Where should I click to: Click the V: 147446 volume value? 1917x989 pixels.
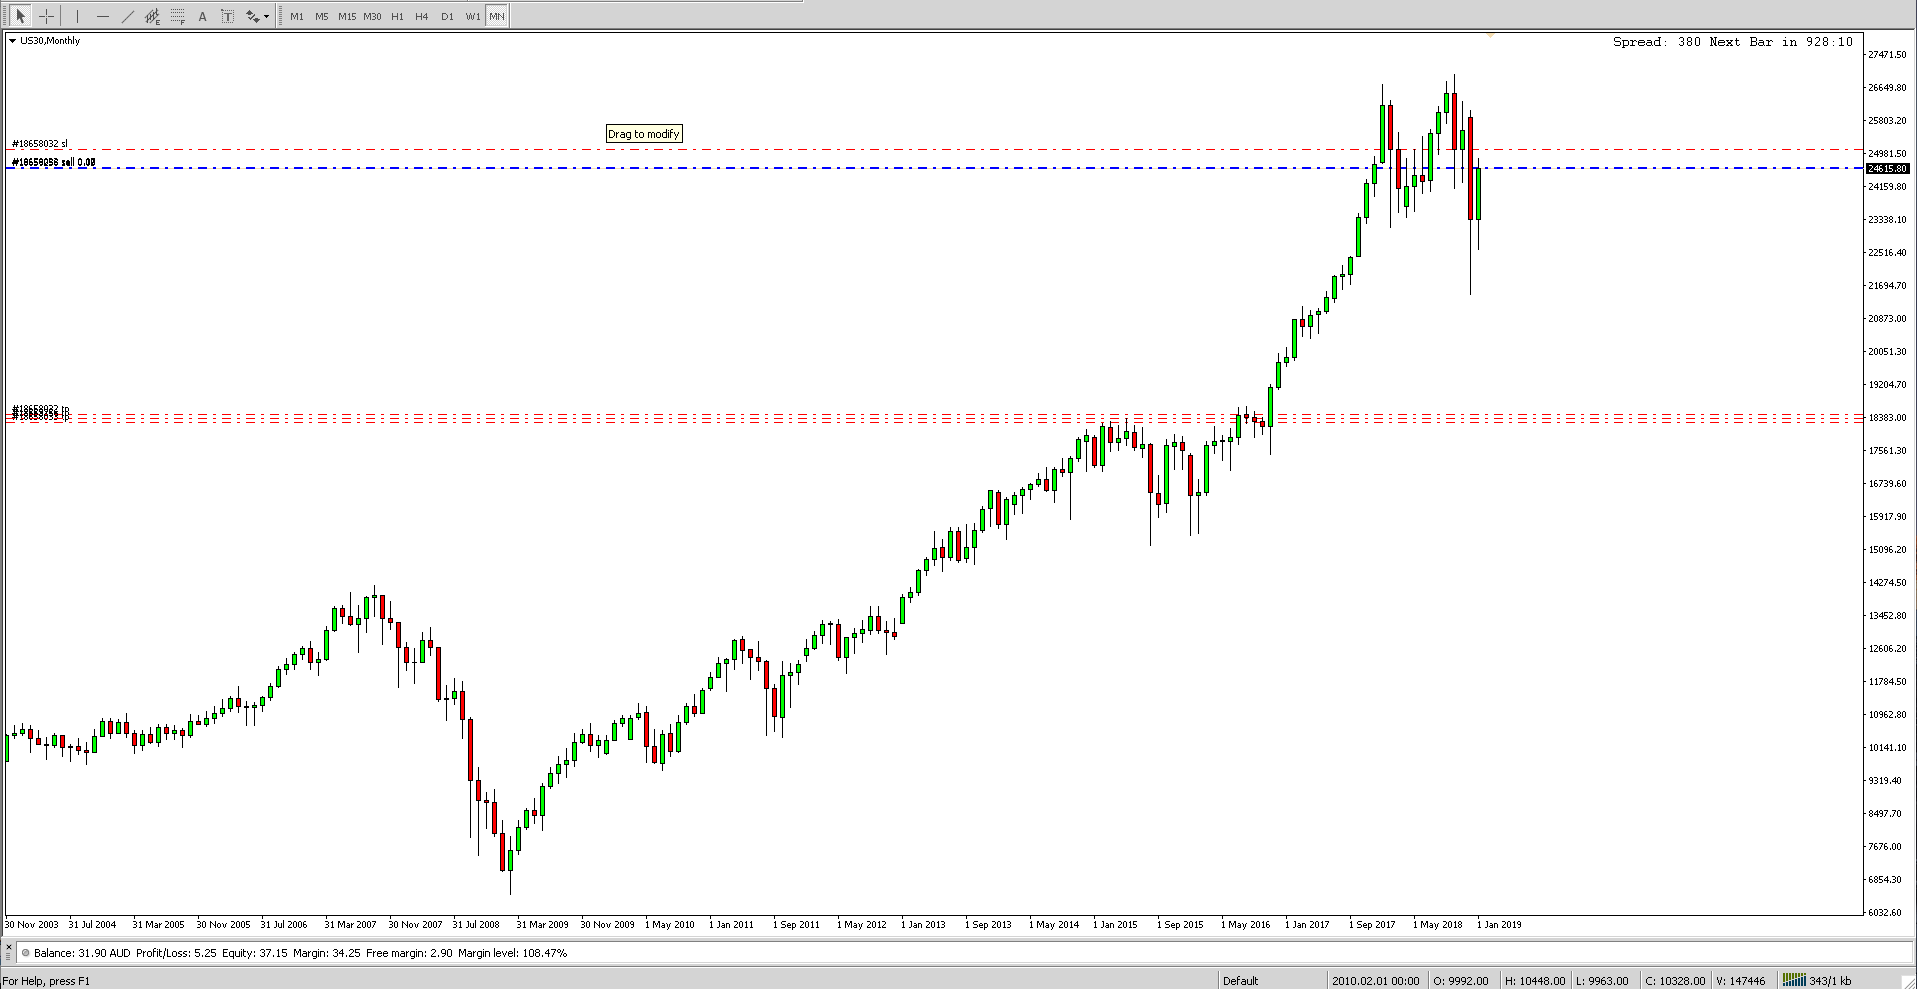click(x=1742, y=981)
